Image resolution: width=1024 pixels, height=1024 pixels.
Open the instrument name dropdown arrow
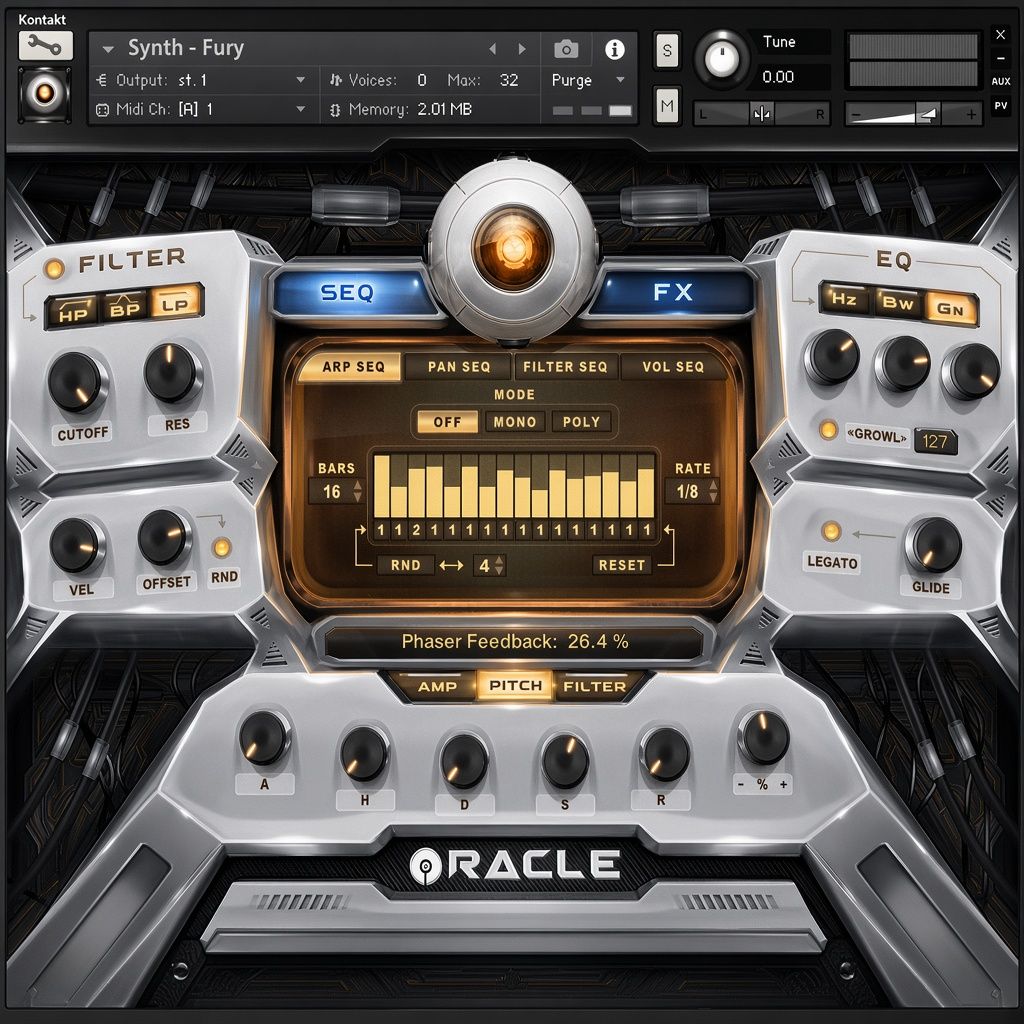(108, 49)
